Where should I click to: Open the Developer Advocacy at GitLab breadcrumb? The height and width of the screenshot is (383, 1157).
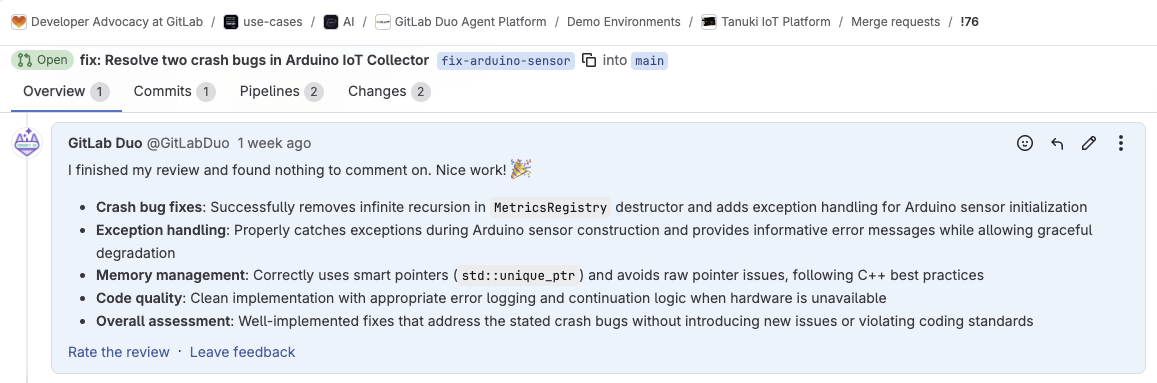click(x=117, y=21)
